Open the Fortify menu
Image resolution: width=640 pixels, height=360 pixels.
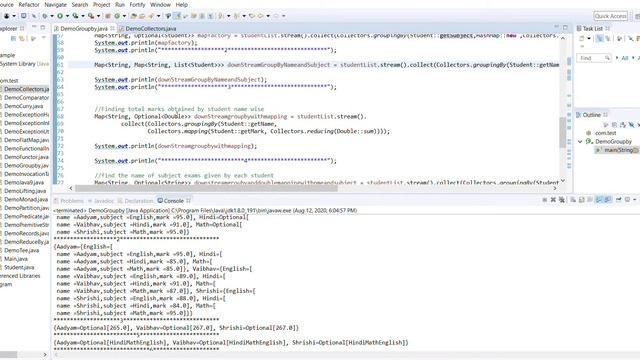(137, 5)
